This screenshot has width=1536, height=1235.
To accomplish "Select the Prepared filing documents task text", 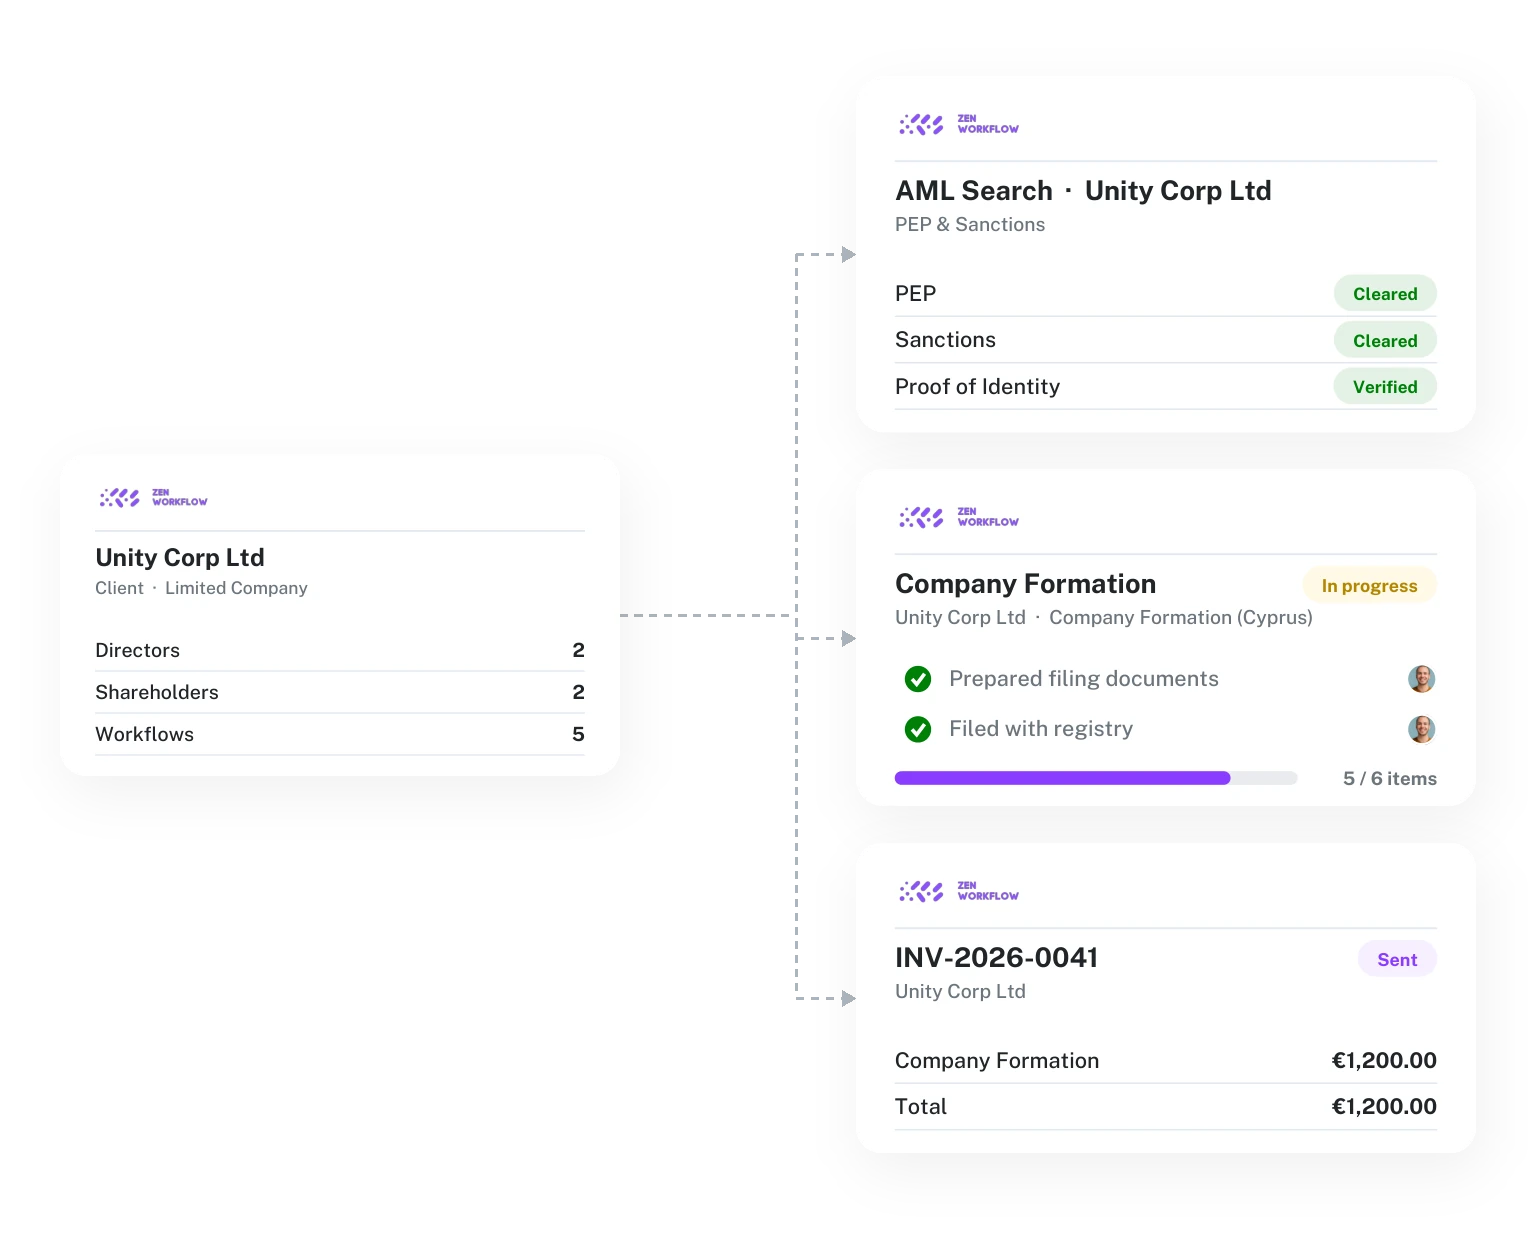I will click(1084, 679).
